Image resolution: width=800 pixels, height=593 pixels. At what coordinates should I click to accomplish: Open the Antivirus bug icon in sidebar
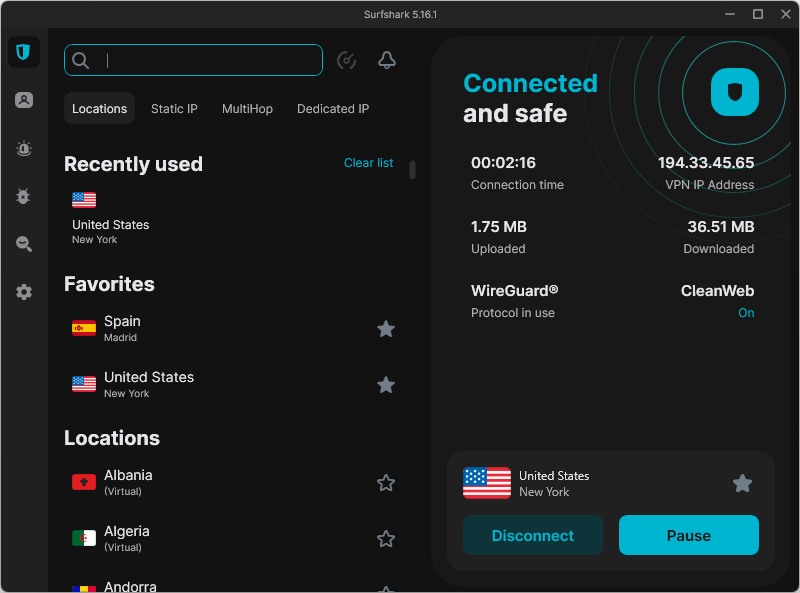23,196
